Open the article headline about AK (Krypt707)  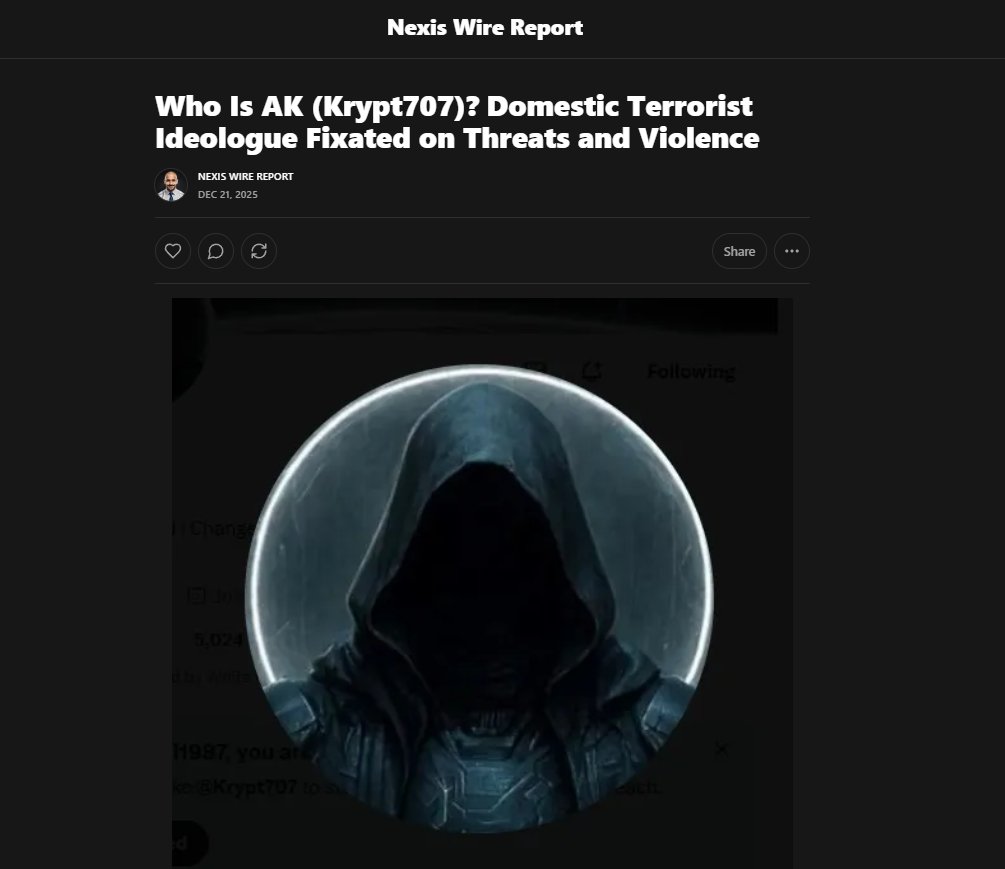[x=457, y=122]
